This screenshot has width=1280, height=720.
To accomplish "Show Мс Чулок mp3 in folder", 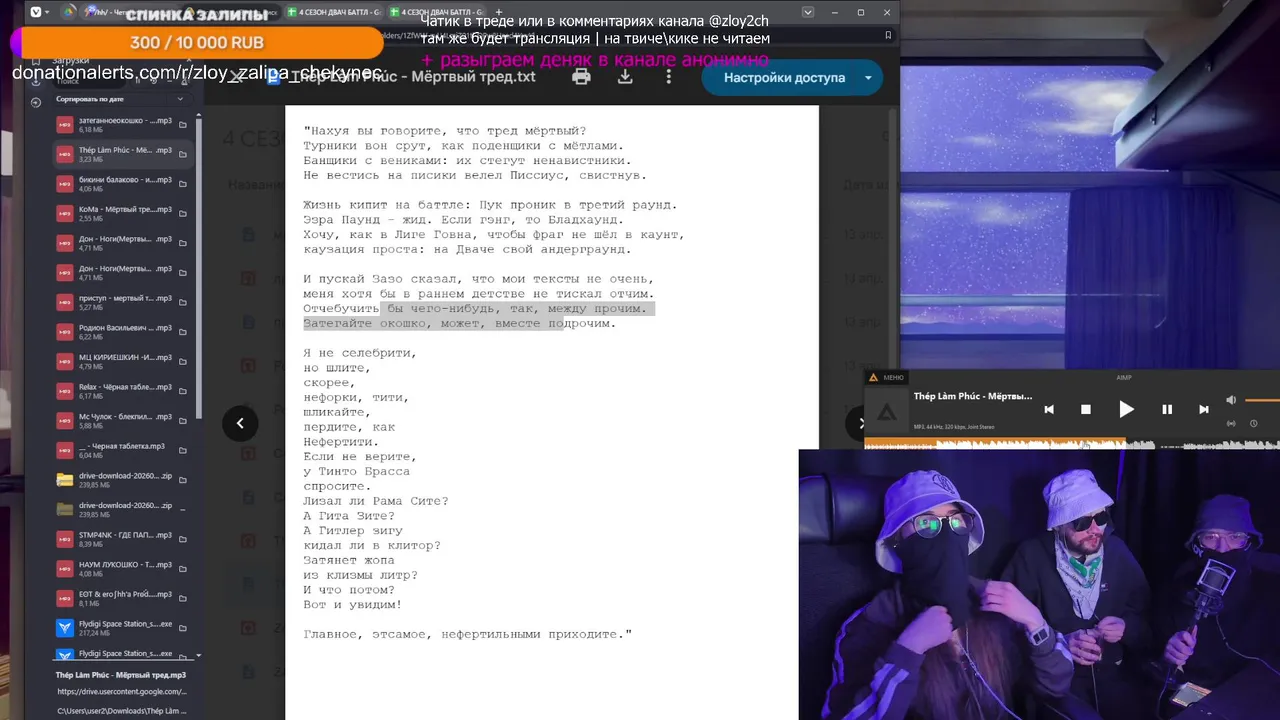I will point(182,421).
